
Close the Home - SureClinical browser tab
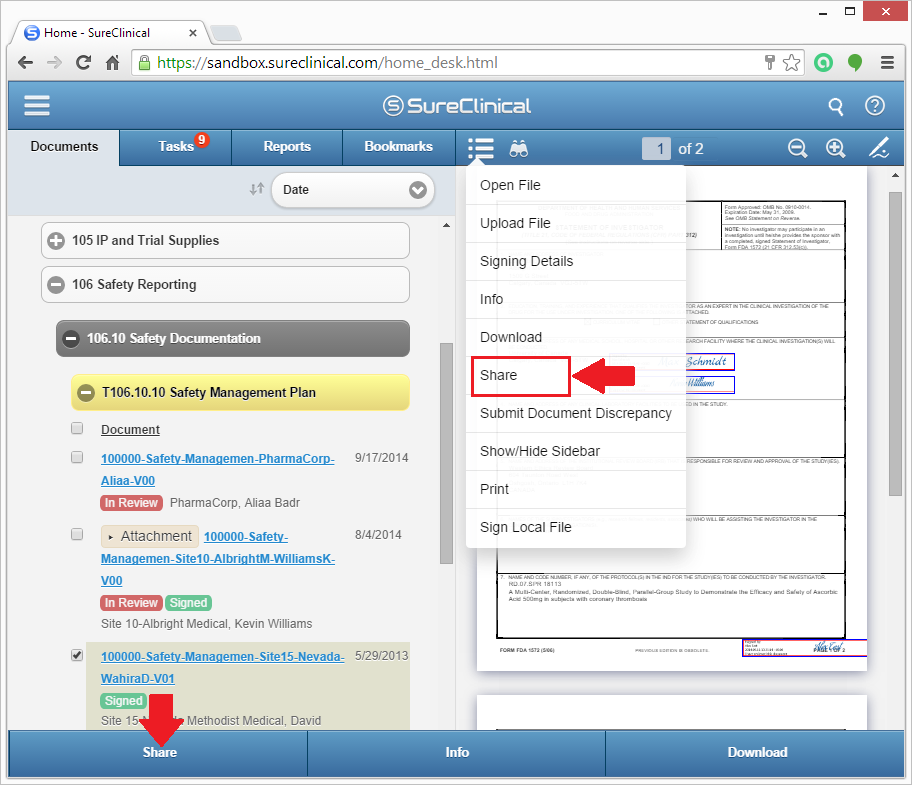tap(193, 33)
